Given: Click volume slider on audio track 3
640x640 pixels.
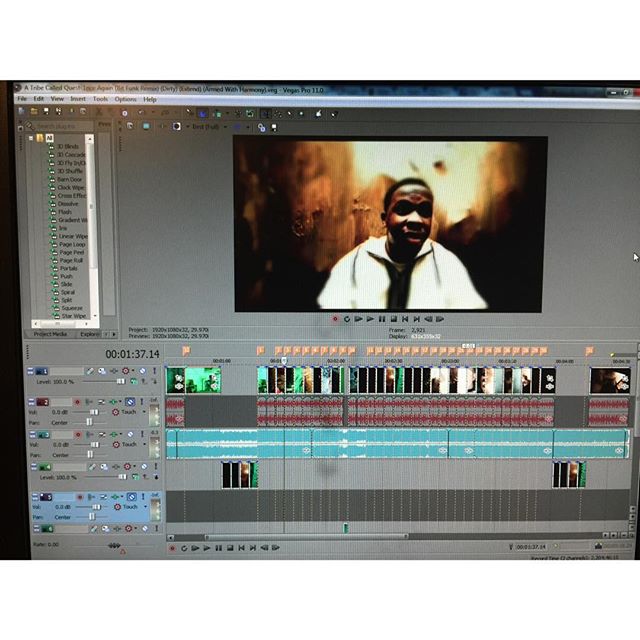Looking at the screenshot, I should pos(95,444).
